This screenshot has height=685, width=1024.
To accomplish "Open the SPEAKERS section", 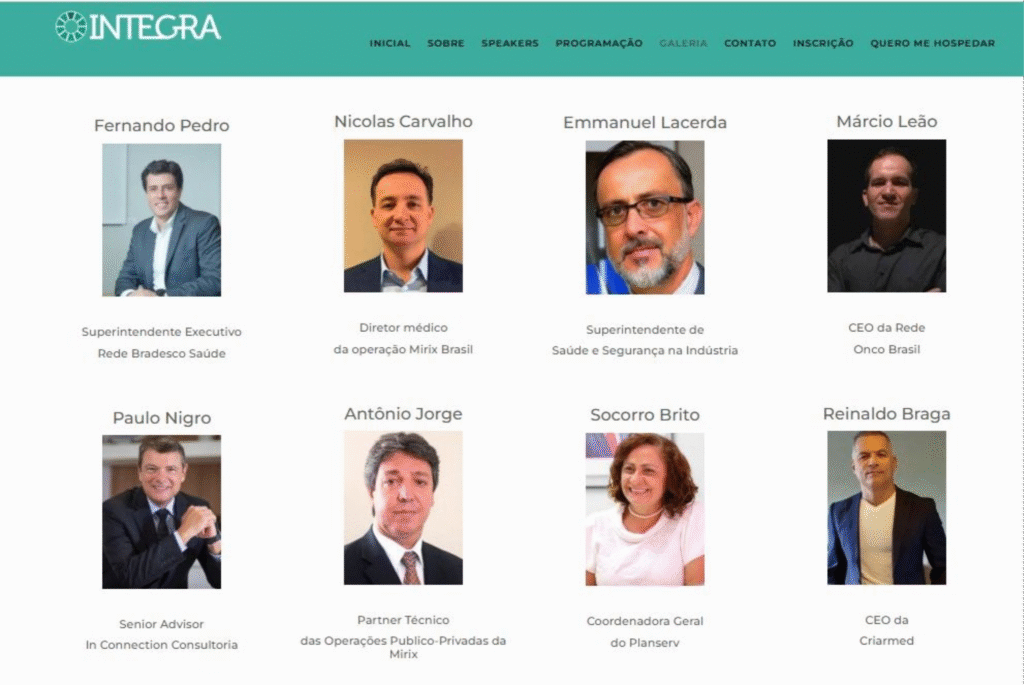I will pyautogui.click(x=510, y=43).
